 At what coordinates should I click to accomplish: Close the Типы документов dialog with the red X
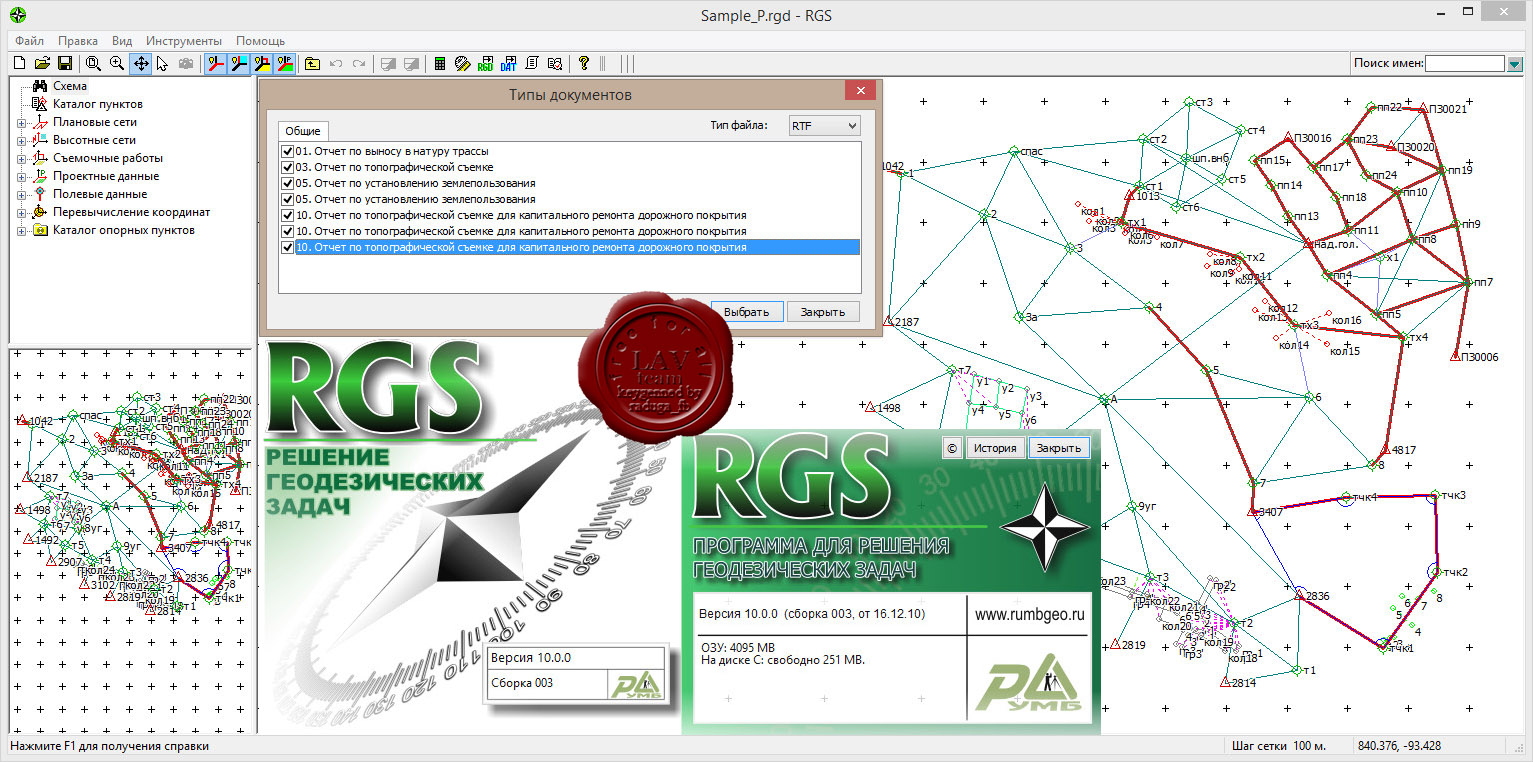(861, 92)
